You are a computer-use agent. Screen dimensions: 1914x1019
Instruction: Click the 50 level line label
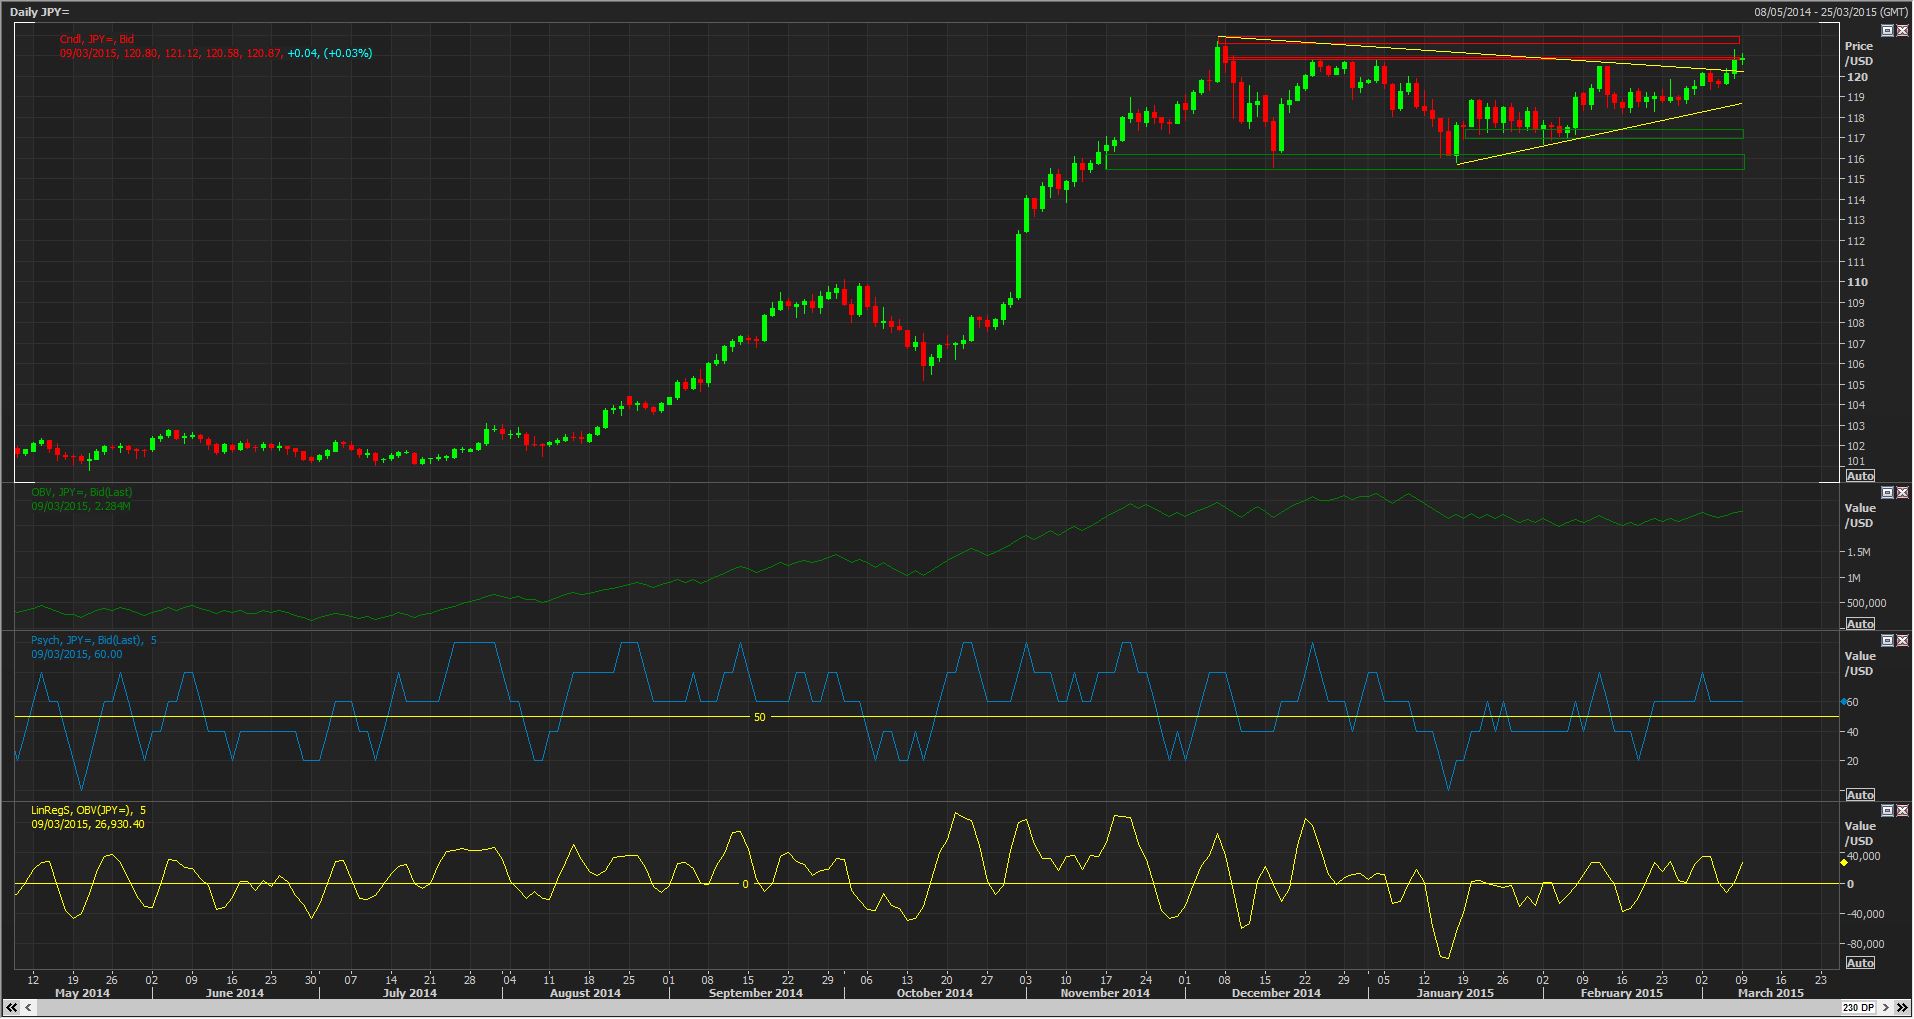pyautogui.click(x=759, y=717)
